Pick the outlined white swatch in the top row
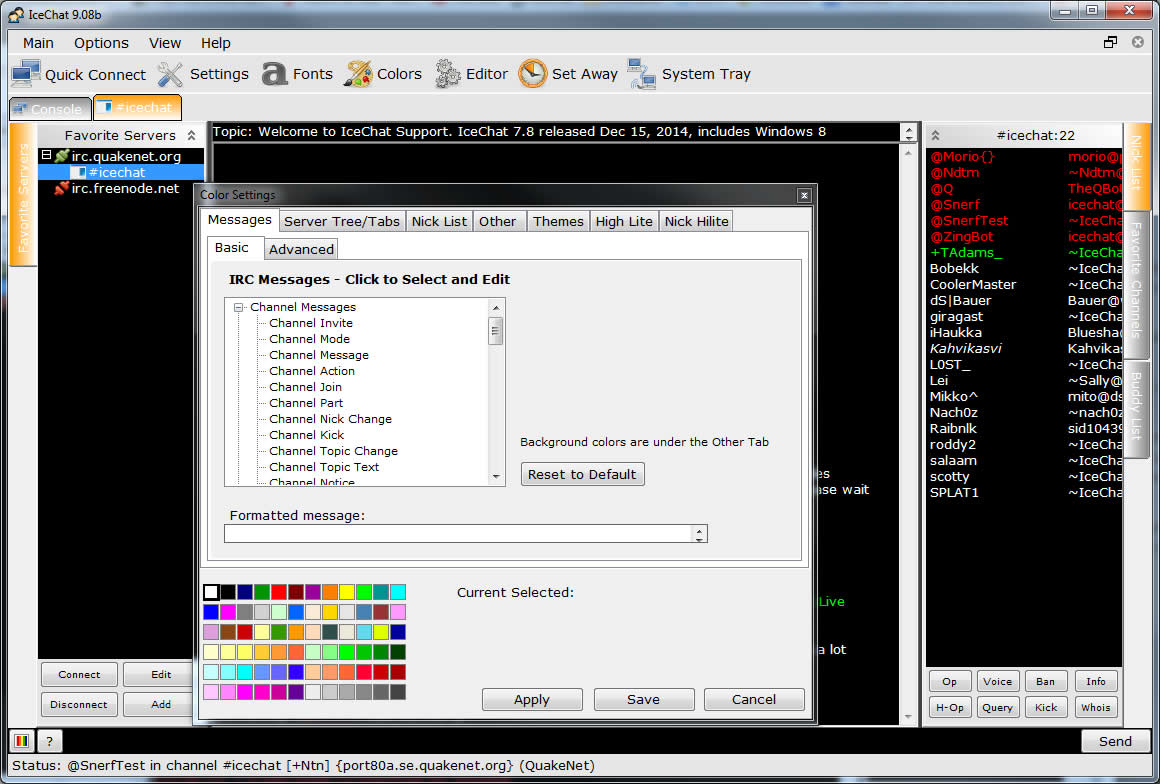The height and width of the screenshot is (784, 1160). pos(211,592)
